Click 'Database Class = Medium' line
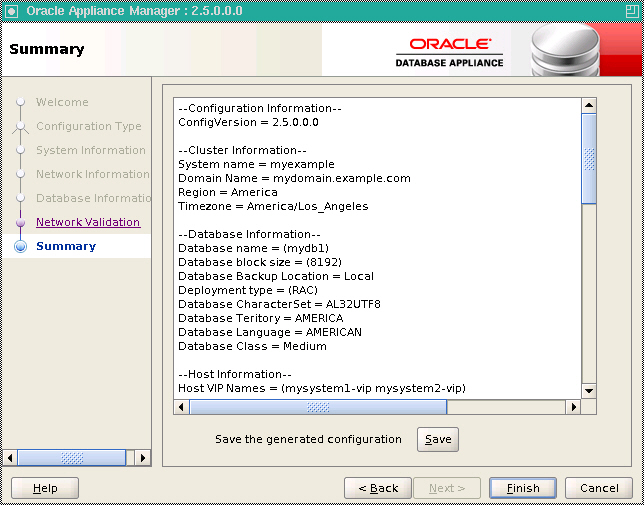Image resolution: width=644 pixels, height=505 pixels. tap(252, 346)
